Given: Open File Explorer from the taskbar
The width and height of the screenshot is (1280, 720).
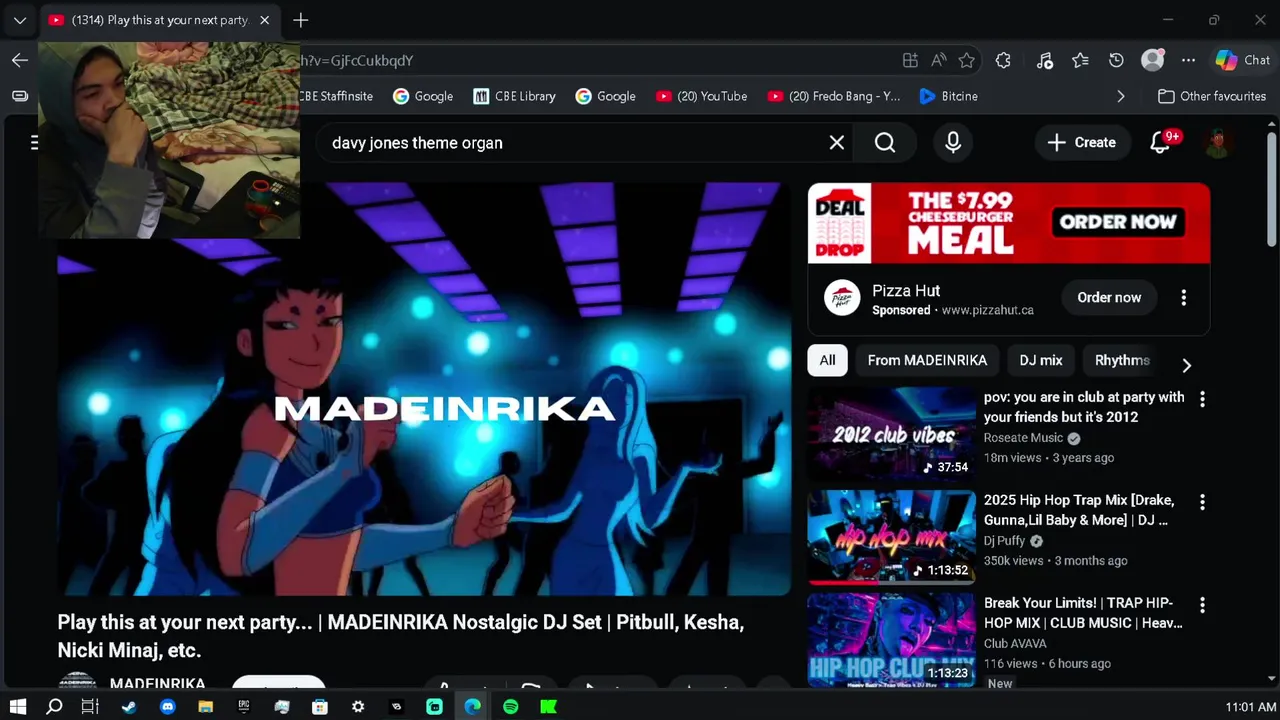Looking at the screenshot, I should (205, 707).
